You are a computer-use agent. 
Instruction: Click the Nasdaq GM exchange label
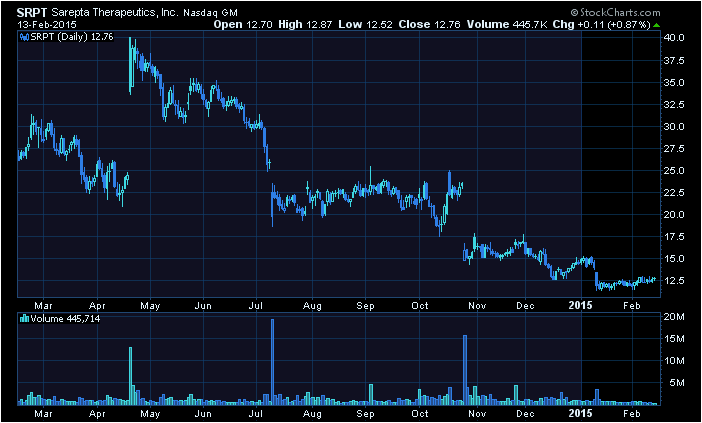(210, 13)
